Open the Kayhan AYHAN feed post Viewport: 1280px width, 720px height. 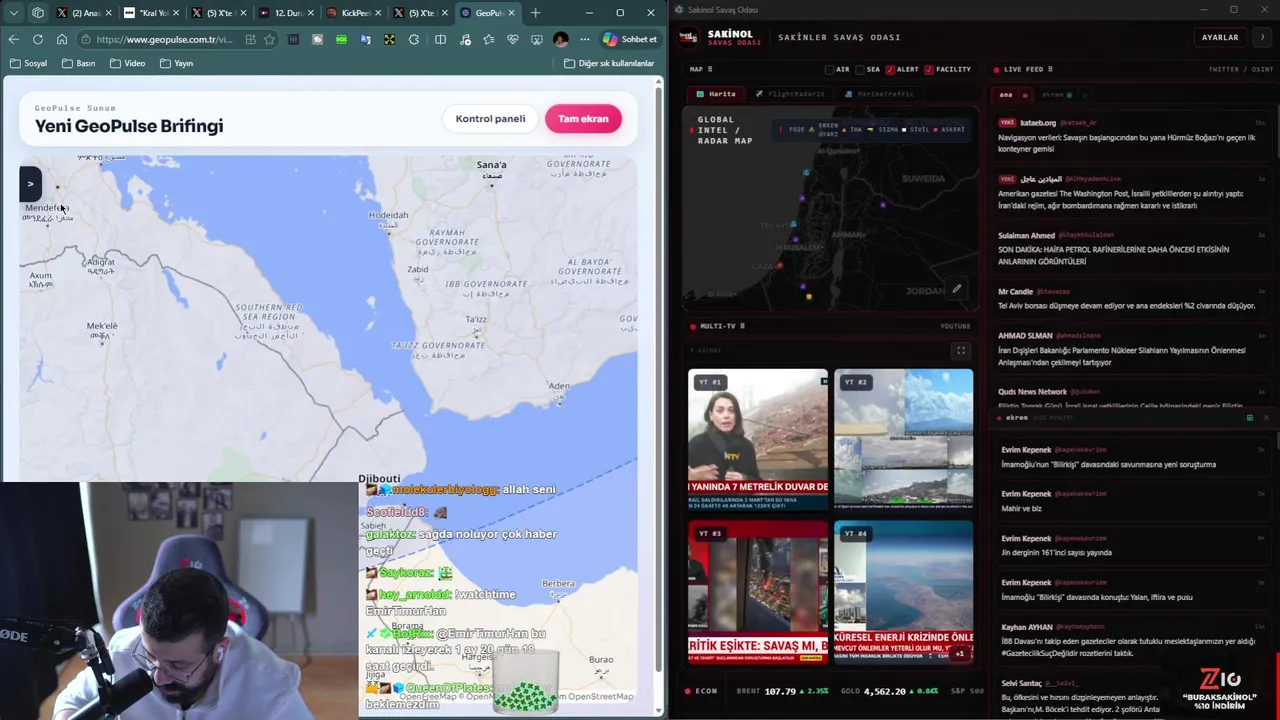1132,640
